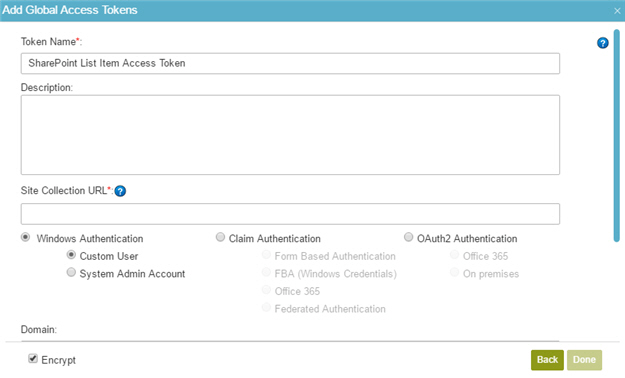Select Office 365 under OAuth2 Authentication
The width and height of the screenshot is (625, 378).
[x=454, y=254]
